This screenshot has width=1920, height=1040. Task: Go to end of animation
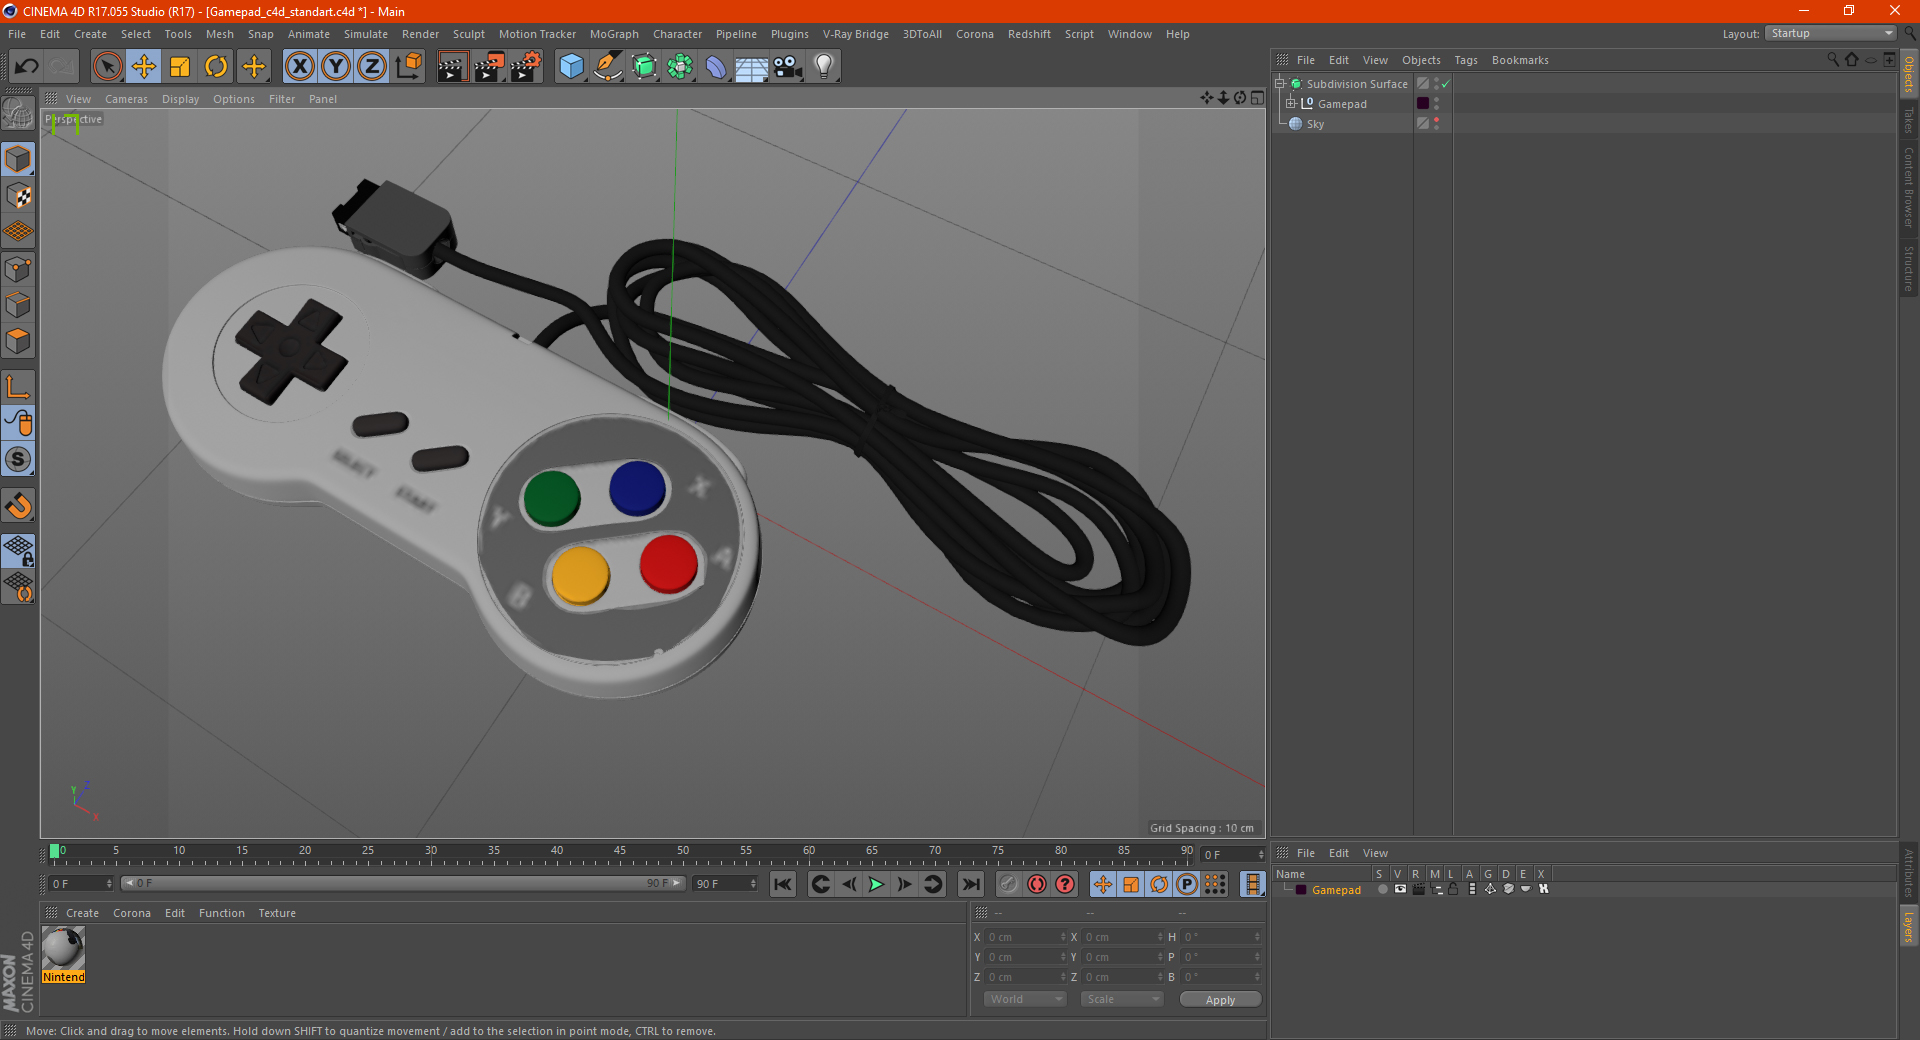click(x=971, y=884)
